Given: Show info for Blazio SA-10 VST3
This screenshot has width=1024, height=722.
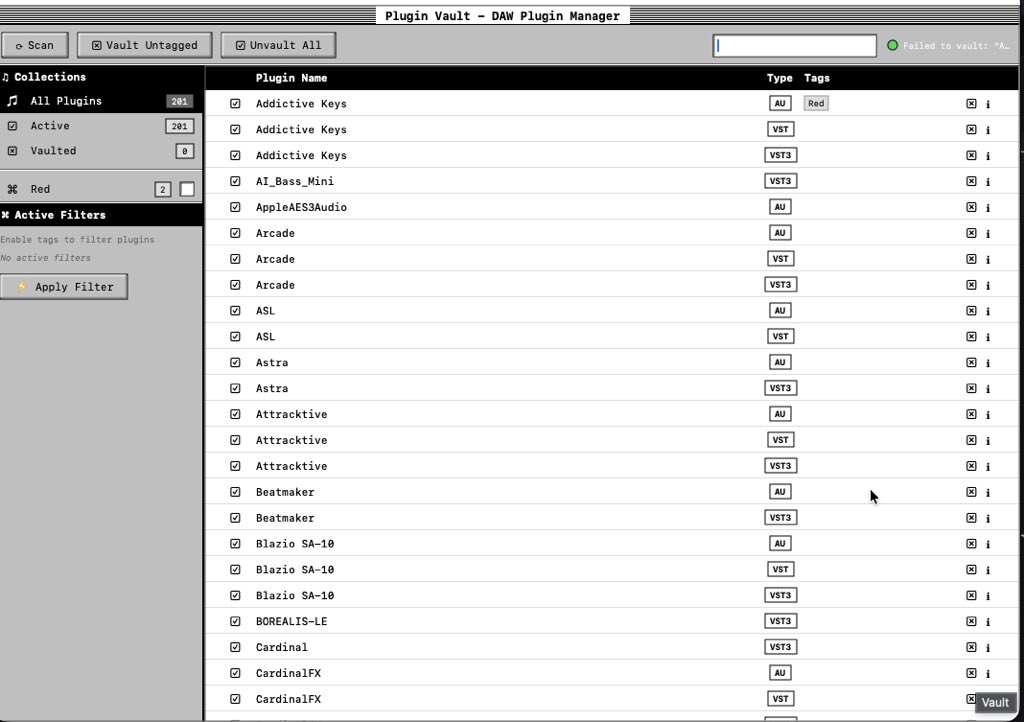Looking at the screenshot, I should [x=988, y=595].
